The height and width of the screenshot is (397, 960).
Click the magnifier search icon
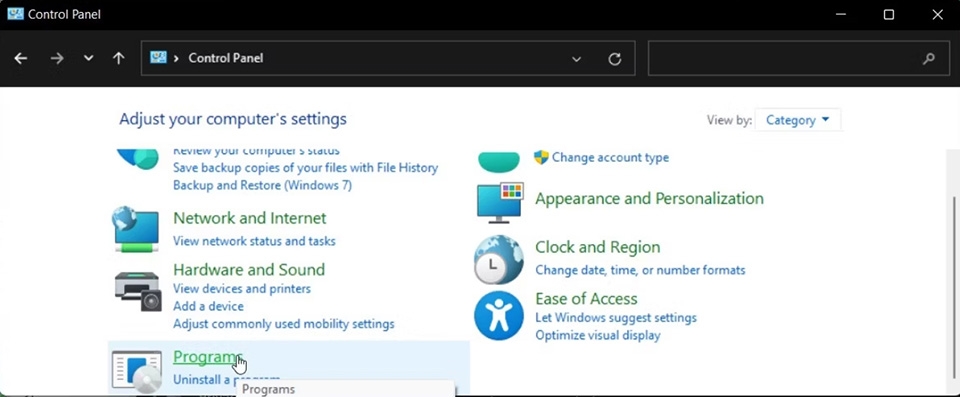point(929,59)
